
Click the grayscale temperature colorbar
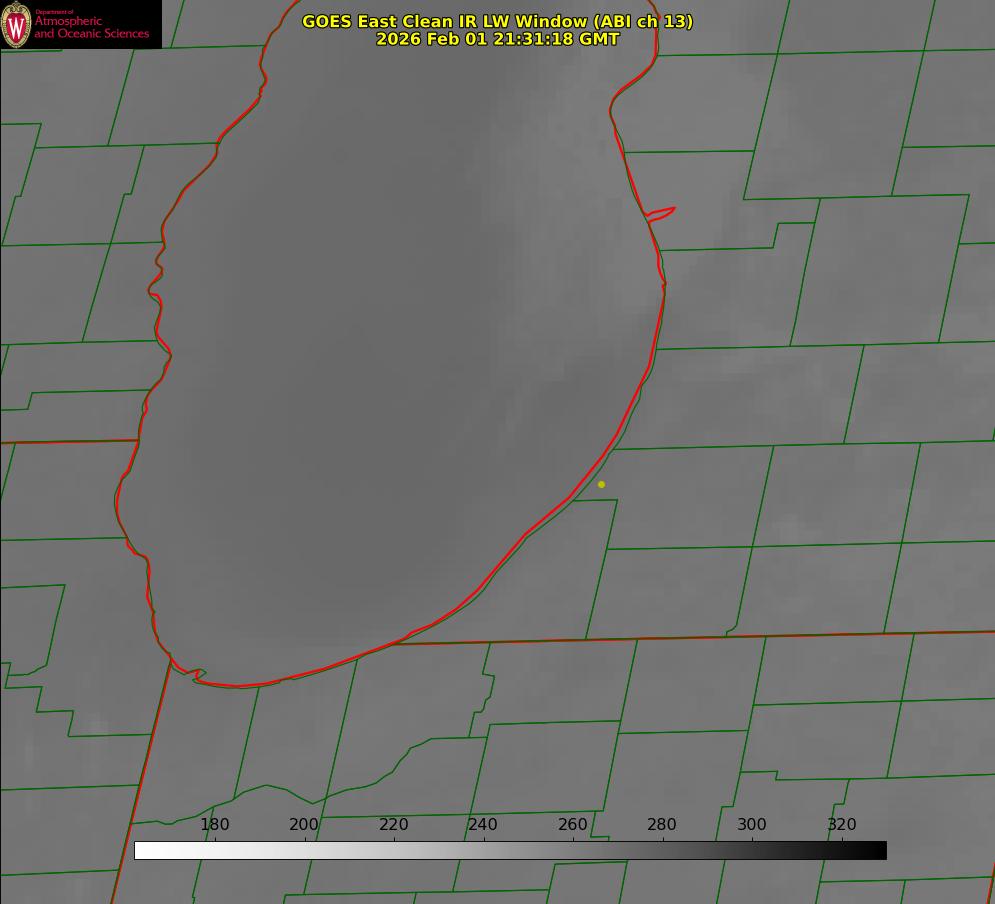pos(510,850)
